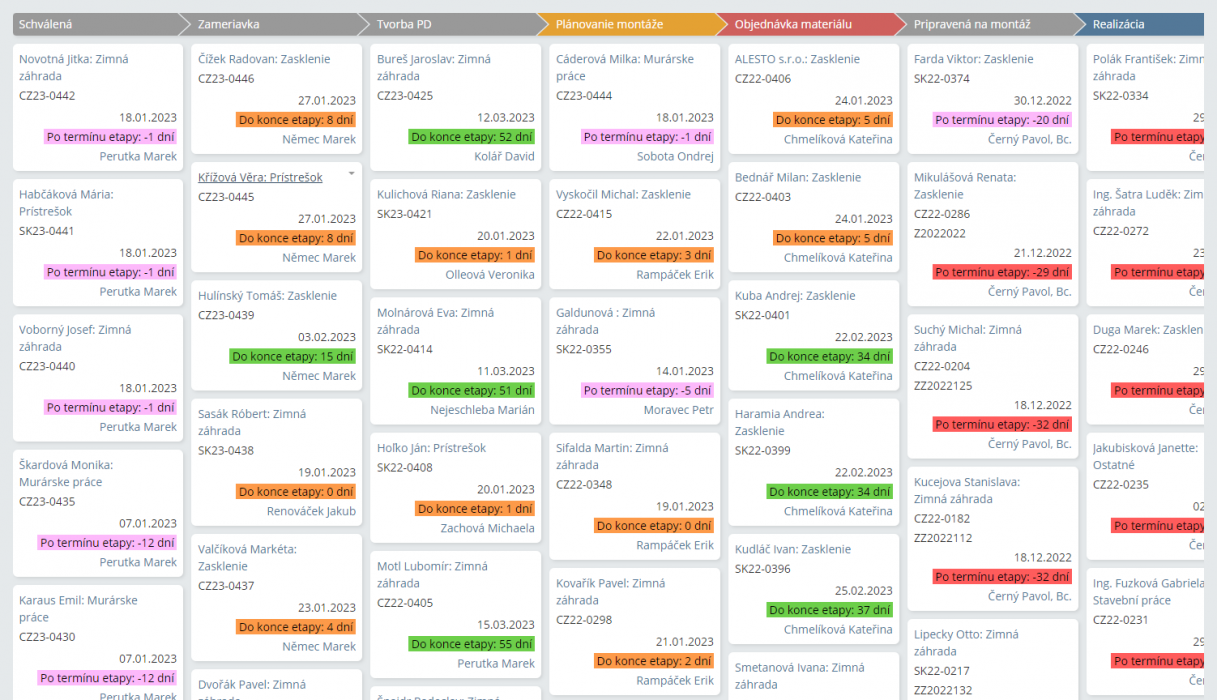This screenshot has height=700, width=1217.
Task: Open Novotná Jitka: Zimná záhrada card title
Action: pos(74,67)
